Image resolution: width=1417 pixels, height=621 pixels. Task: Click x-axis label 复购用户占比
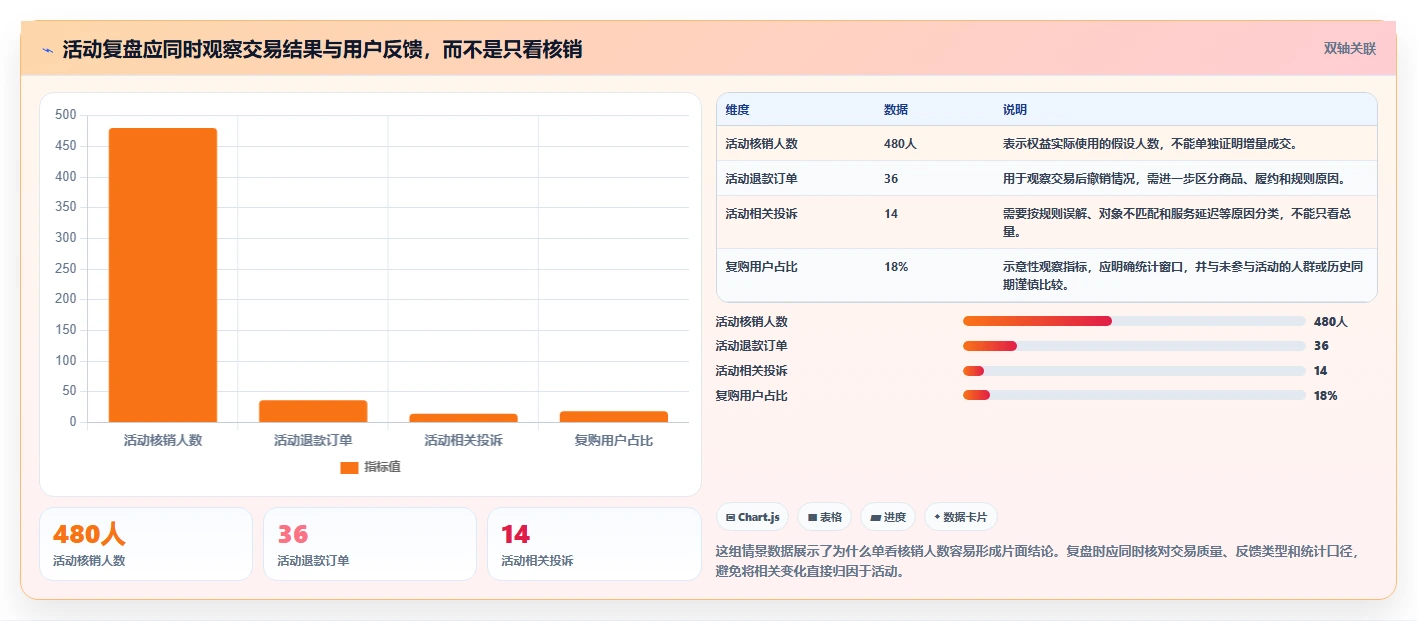(614, 440)
